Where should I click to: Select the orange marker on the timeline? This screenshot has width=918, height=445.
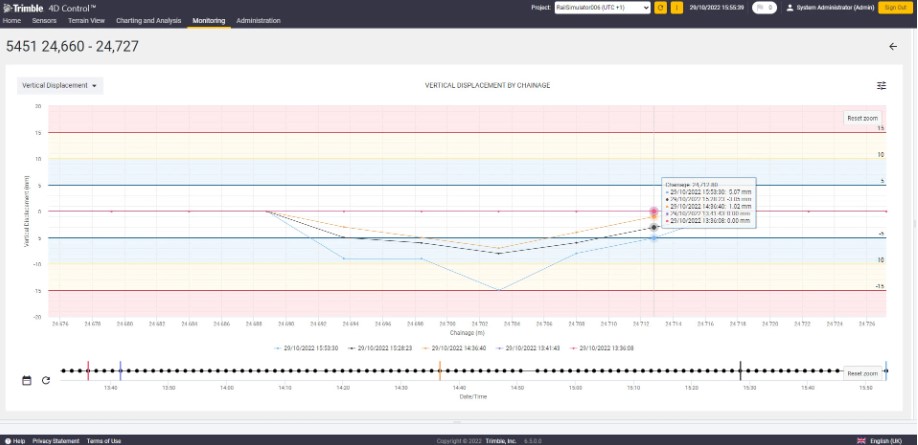439,371
